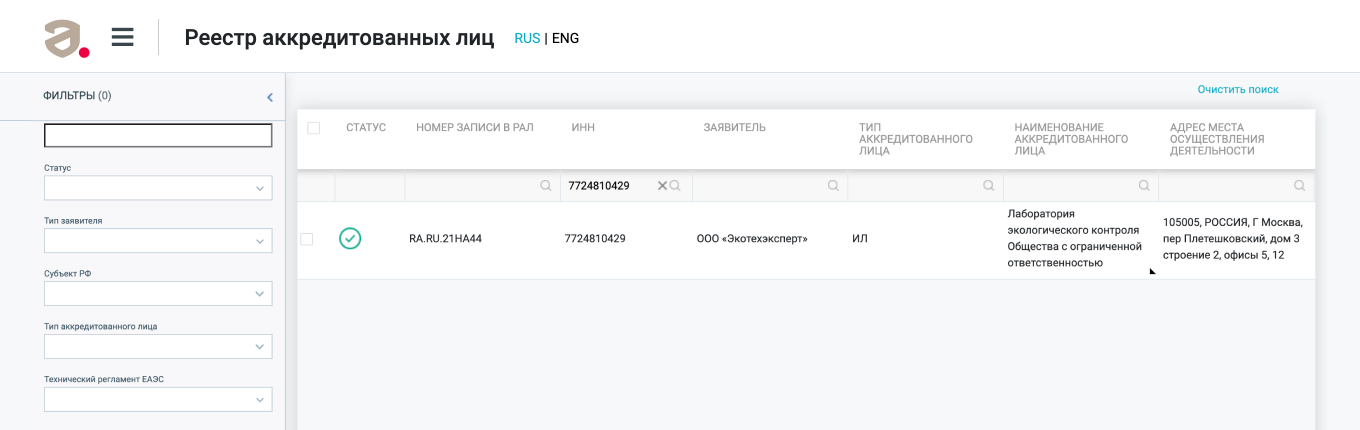Open the hamburger menu
The width and height of the screenshot is (1360, 430).
click(x=122, y=38)
